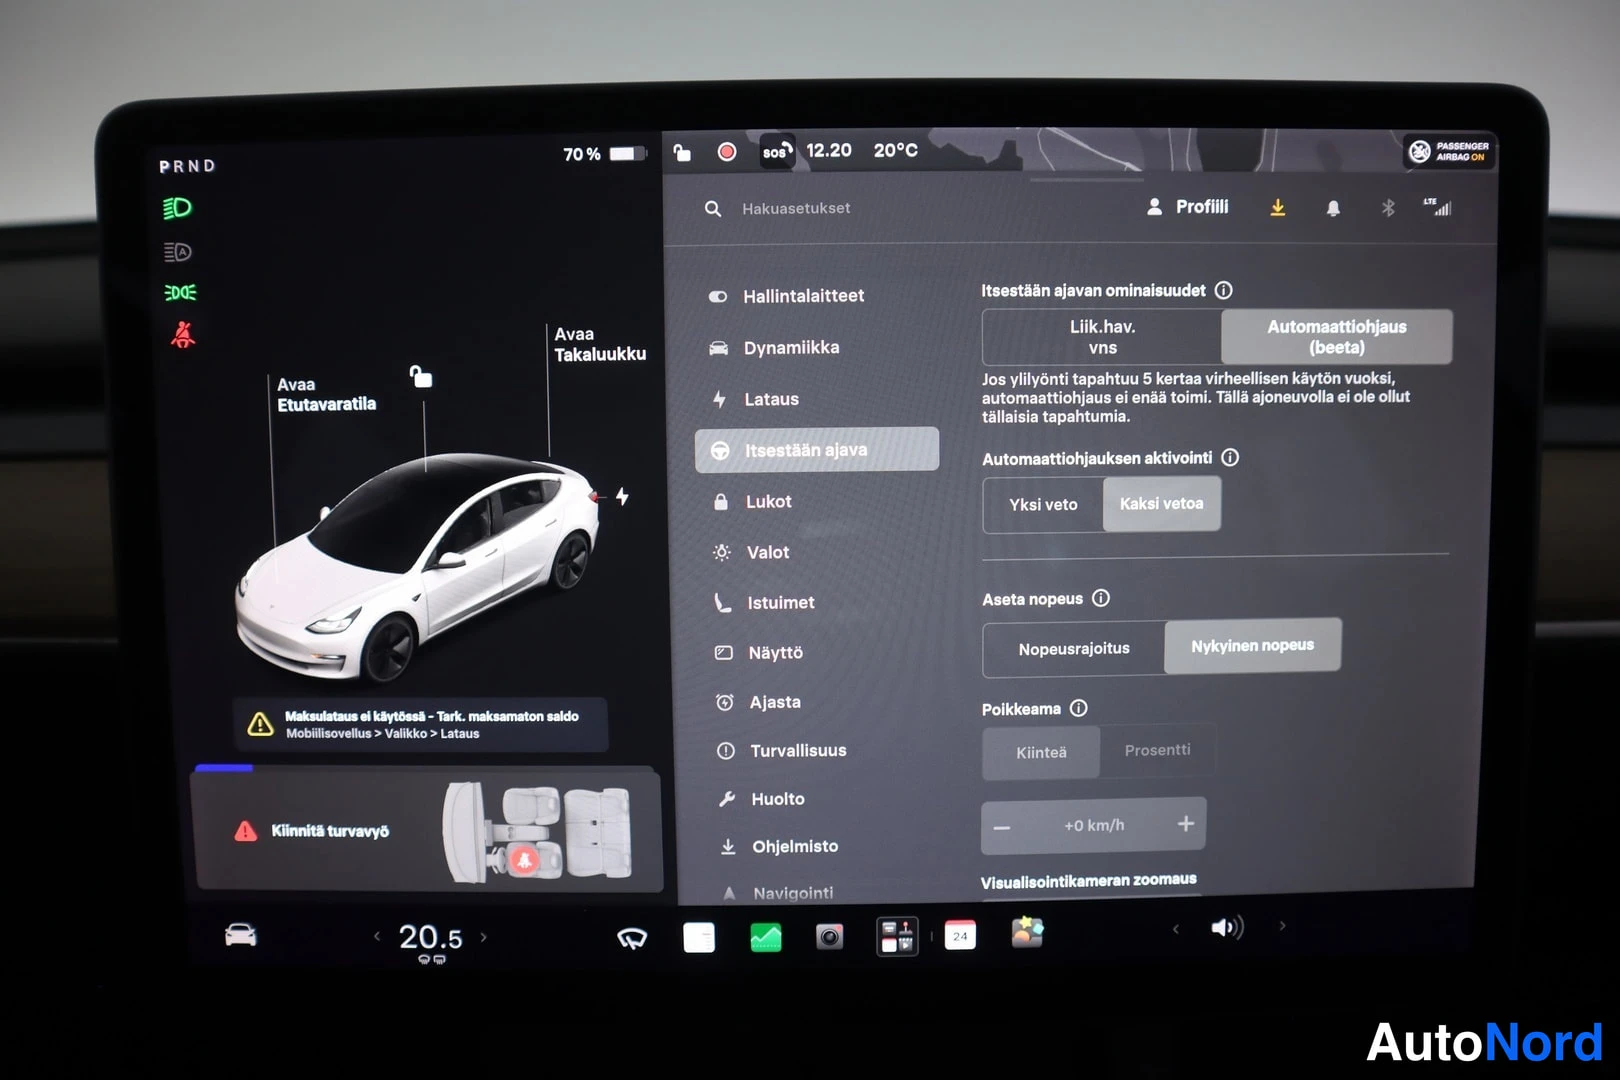Open Avaa Etutavaratila frunk button
The width and height of the screenshot is (1620, 1080).
coord(326,394)
